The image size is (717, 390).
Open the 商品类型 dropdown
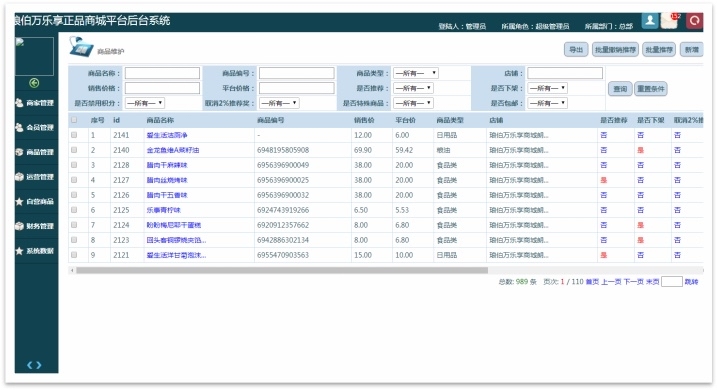click(416, 73)
